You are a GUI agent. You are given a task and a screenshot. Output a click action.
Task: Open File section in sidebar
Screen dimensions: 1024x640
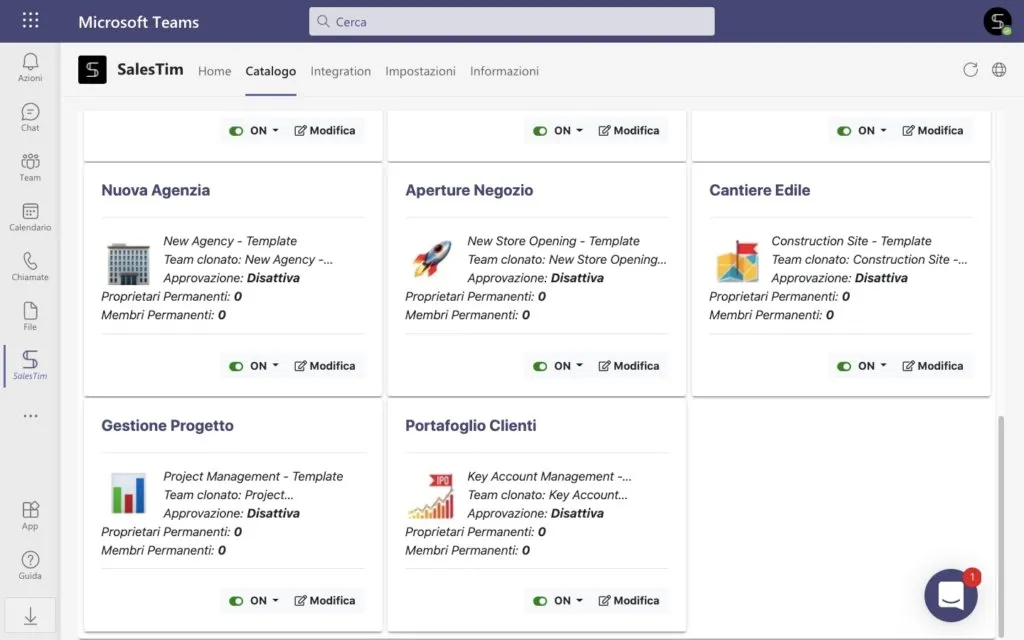coord(30,316)
